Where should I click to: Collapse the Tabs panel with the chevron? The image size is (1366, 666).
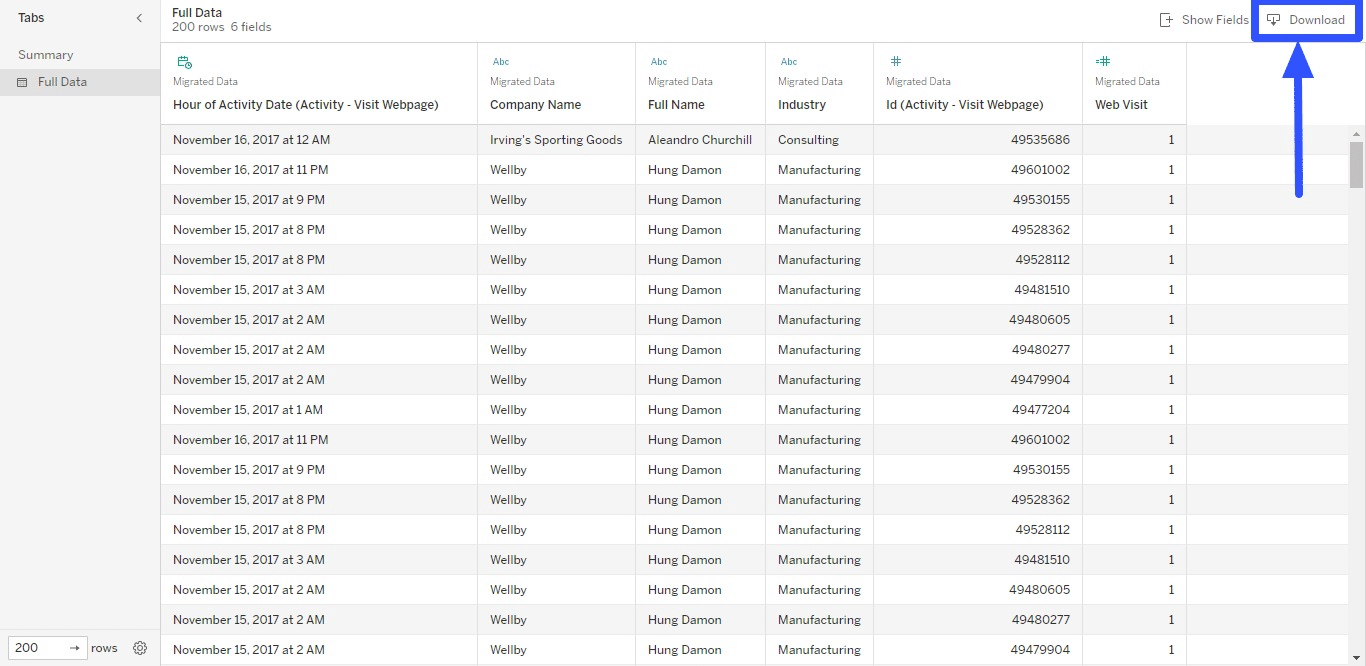coord(139,18)
